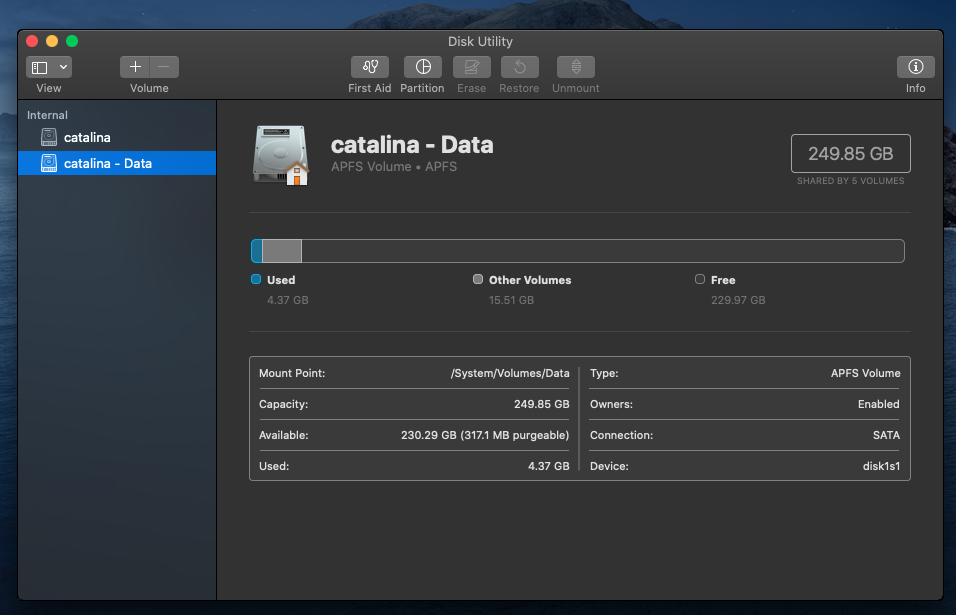Click the Type: label
This screenshot has height=615, width=956.
[x=604, y=373]
